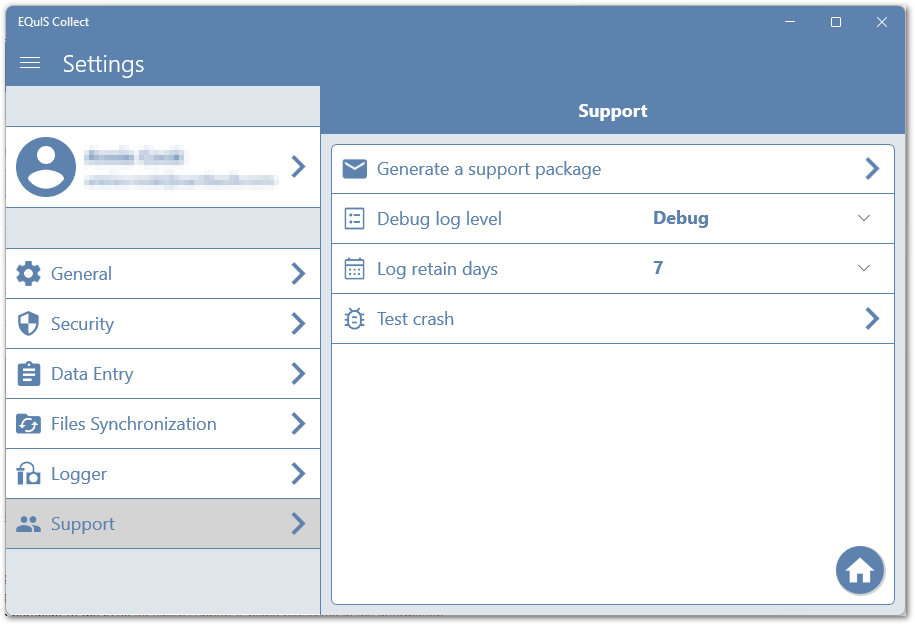Select the Security shield icon
This screenshot has width=915, height=625.
(28, 323)
